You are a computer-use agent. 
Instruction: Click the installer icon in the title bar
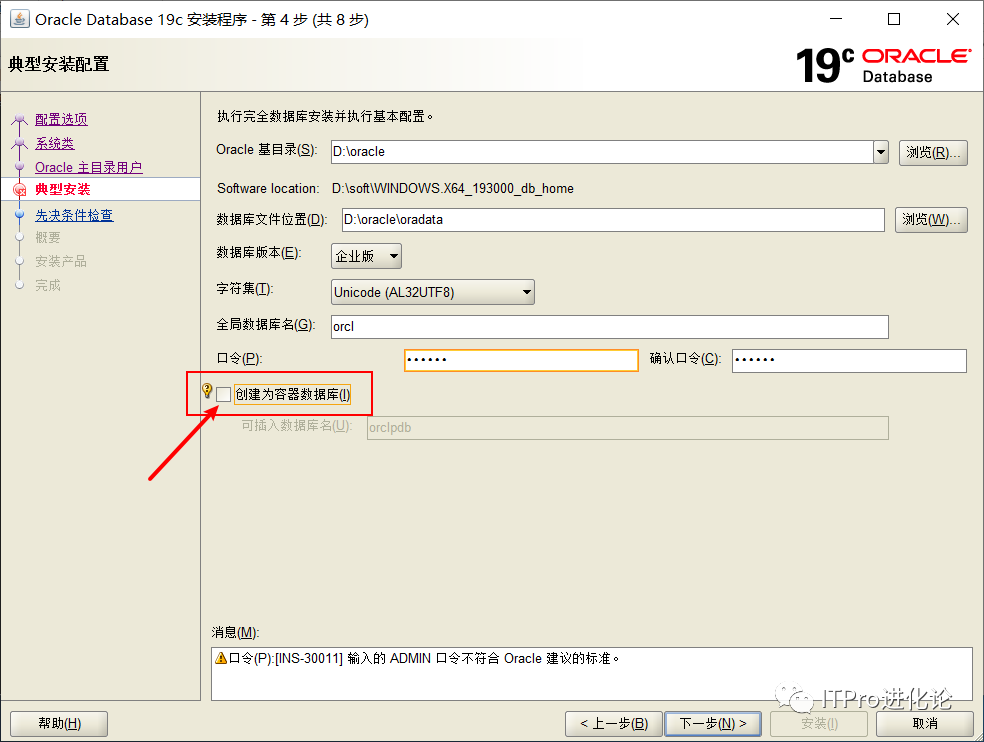coord(20,18)
